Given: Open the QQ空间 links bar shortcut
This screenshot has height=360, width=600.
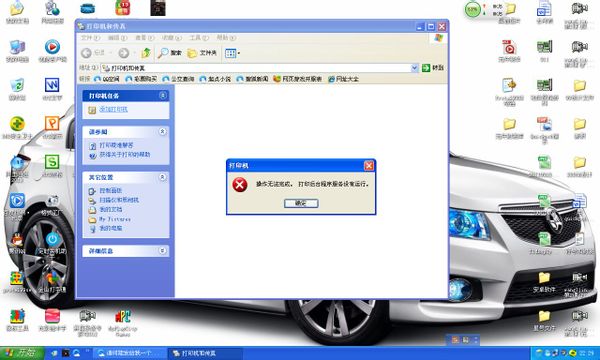Looking at the screenshot, I should (x=107, y=79).
